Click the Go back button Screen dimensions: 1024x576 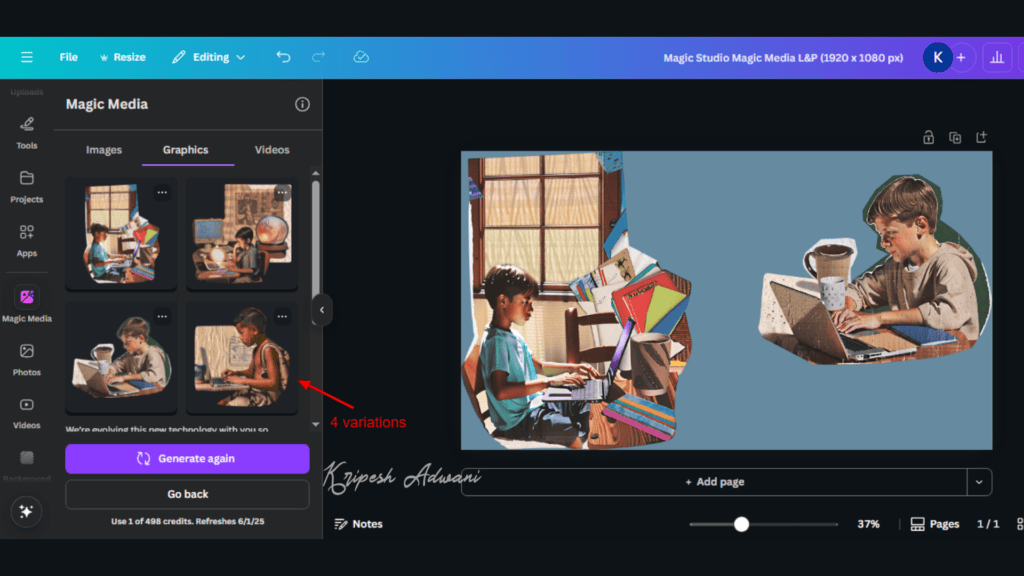(186, 494)
